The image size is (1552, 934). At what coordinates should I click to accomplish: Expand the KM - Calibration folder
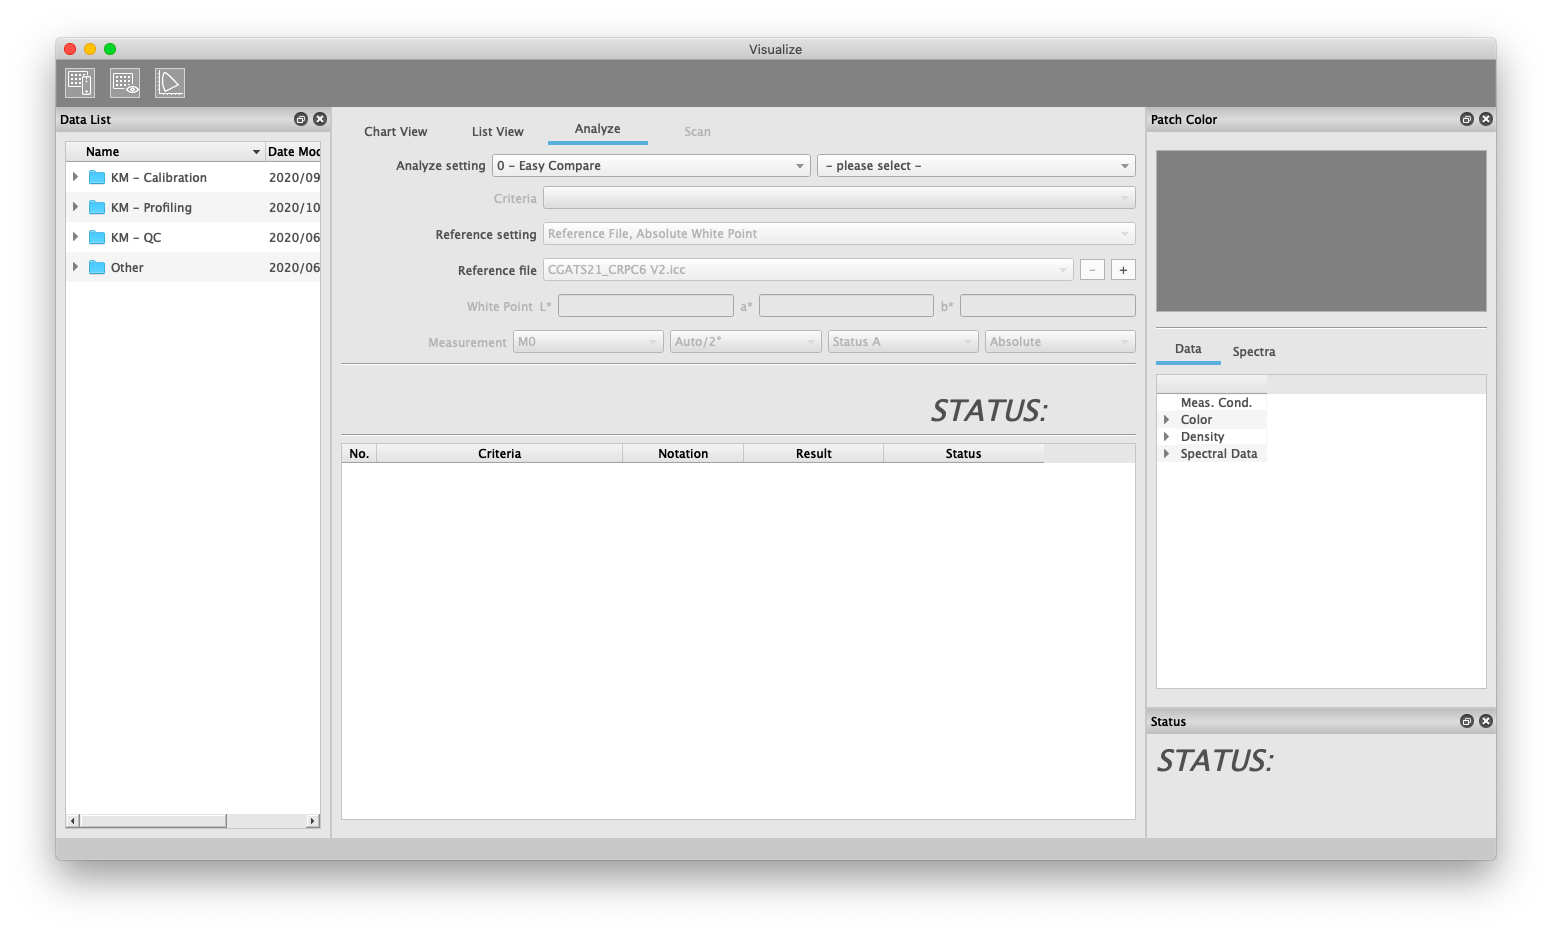[75, 177]
